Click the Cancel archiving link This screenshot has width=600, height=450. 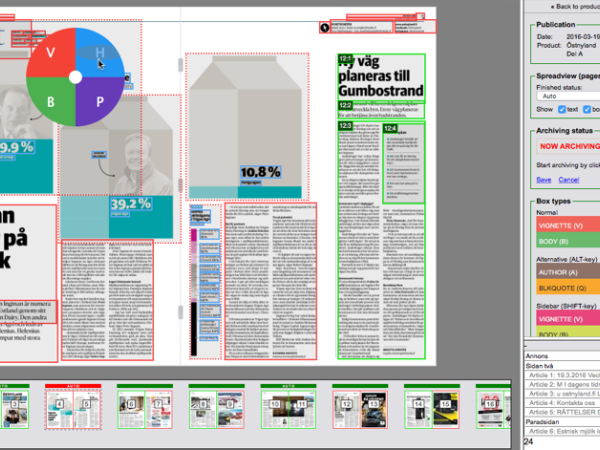point(569,180)
